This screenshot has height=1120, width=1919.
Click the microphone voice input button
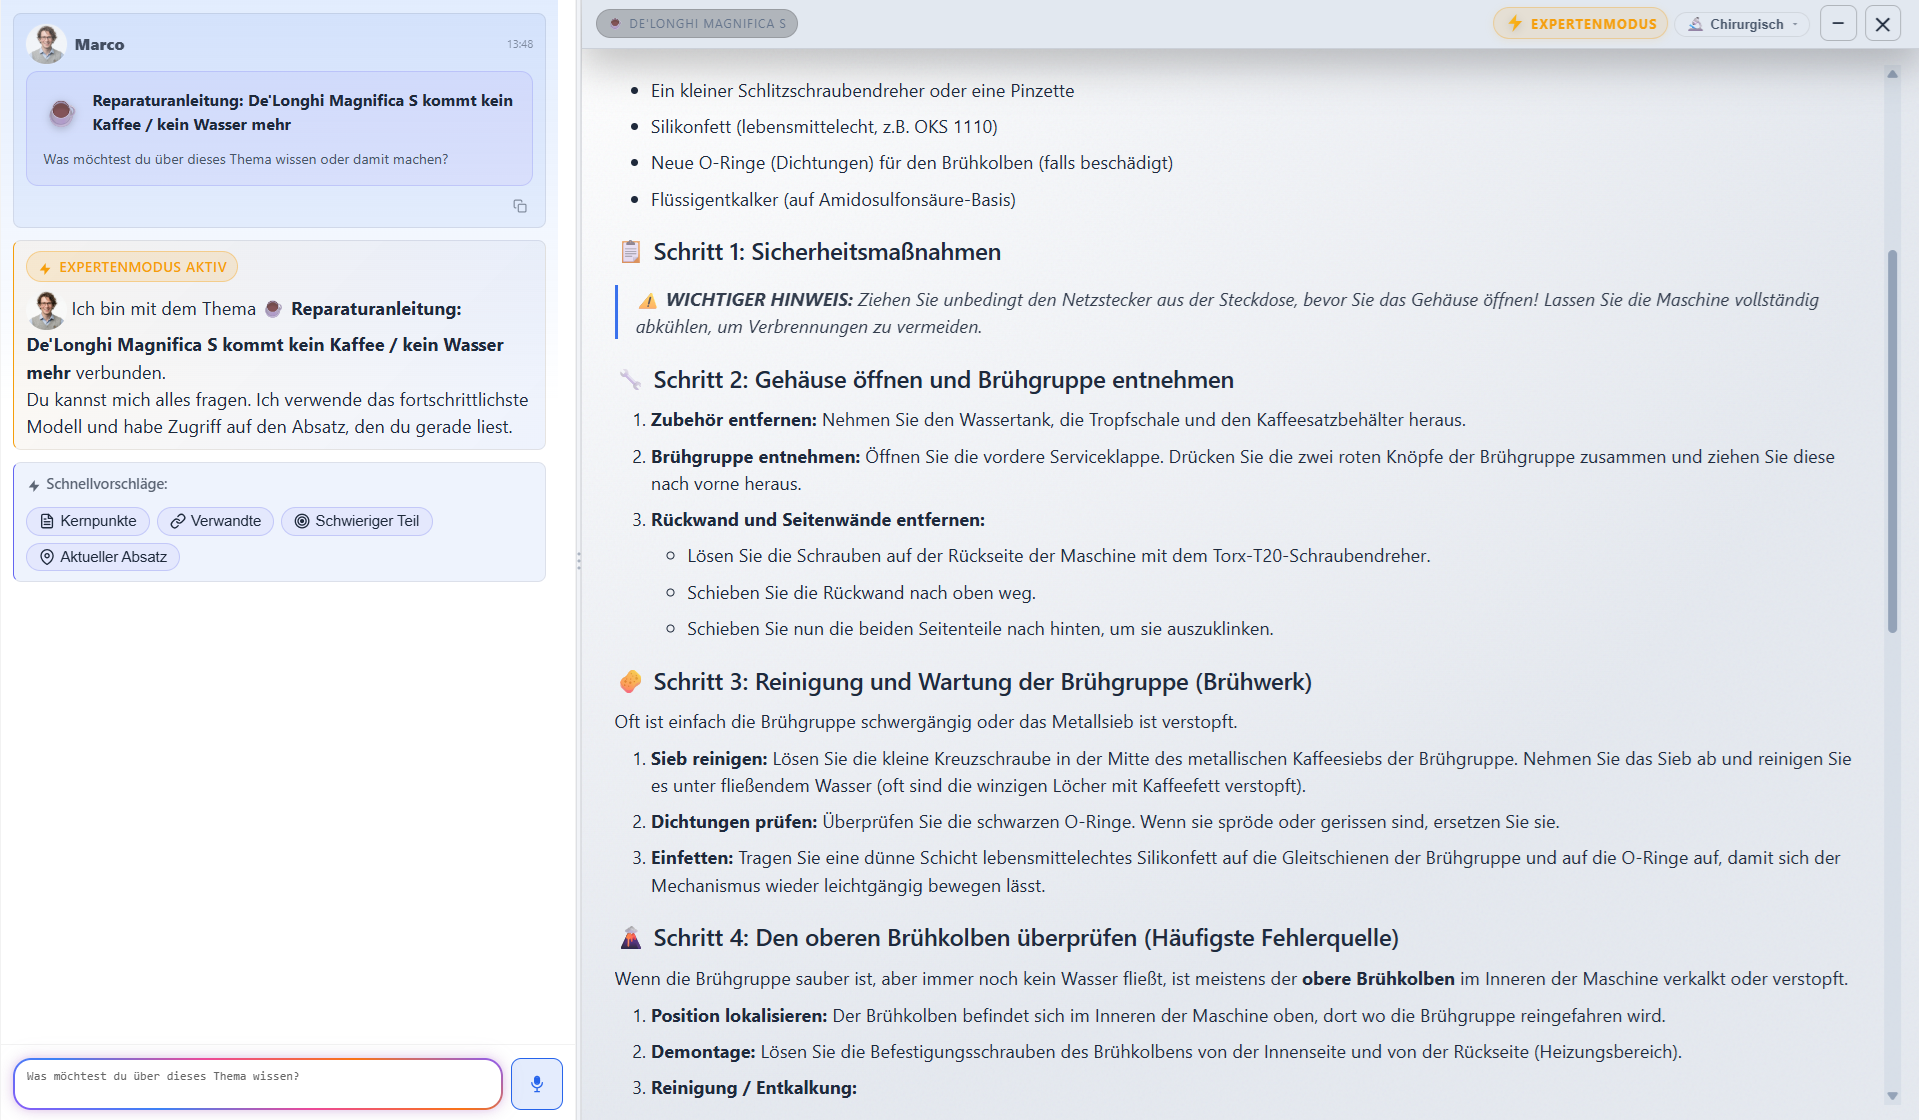pyautogui.click(x=537, y=1084)
